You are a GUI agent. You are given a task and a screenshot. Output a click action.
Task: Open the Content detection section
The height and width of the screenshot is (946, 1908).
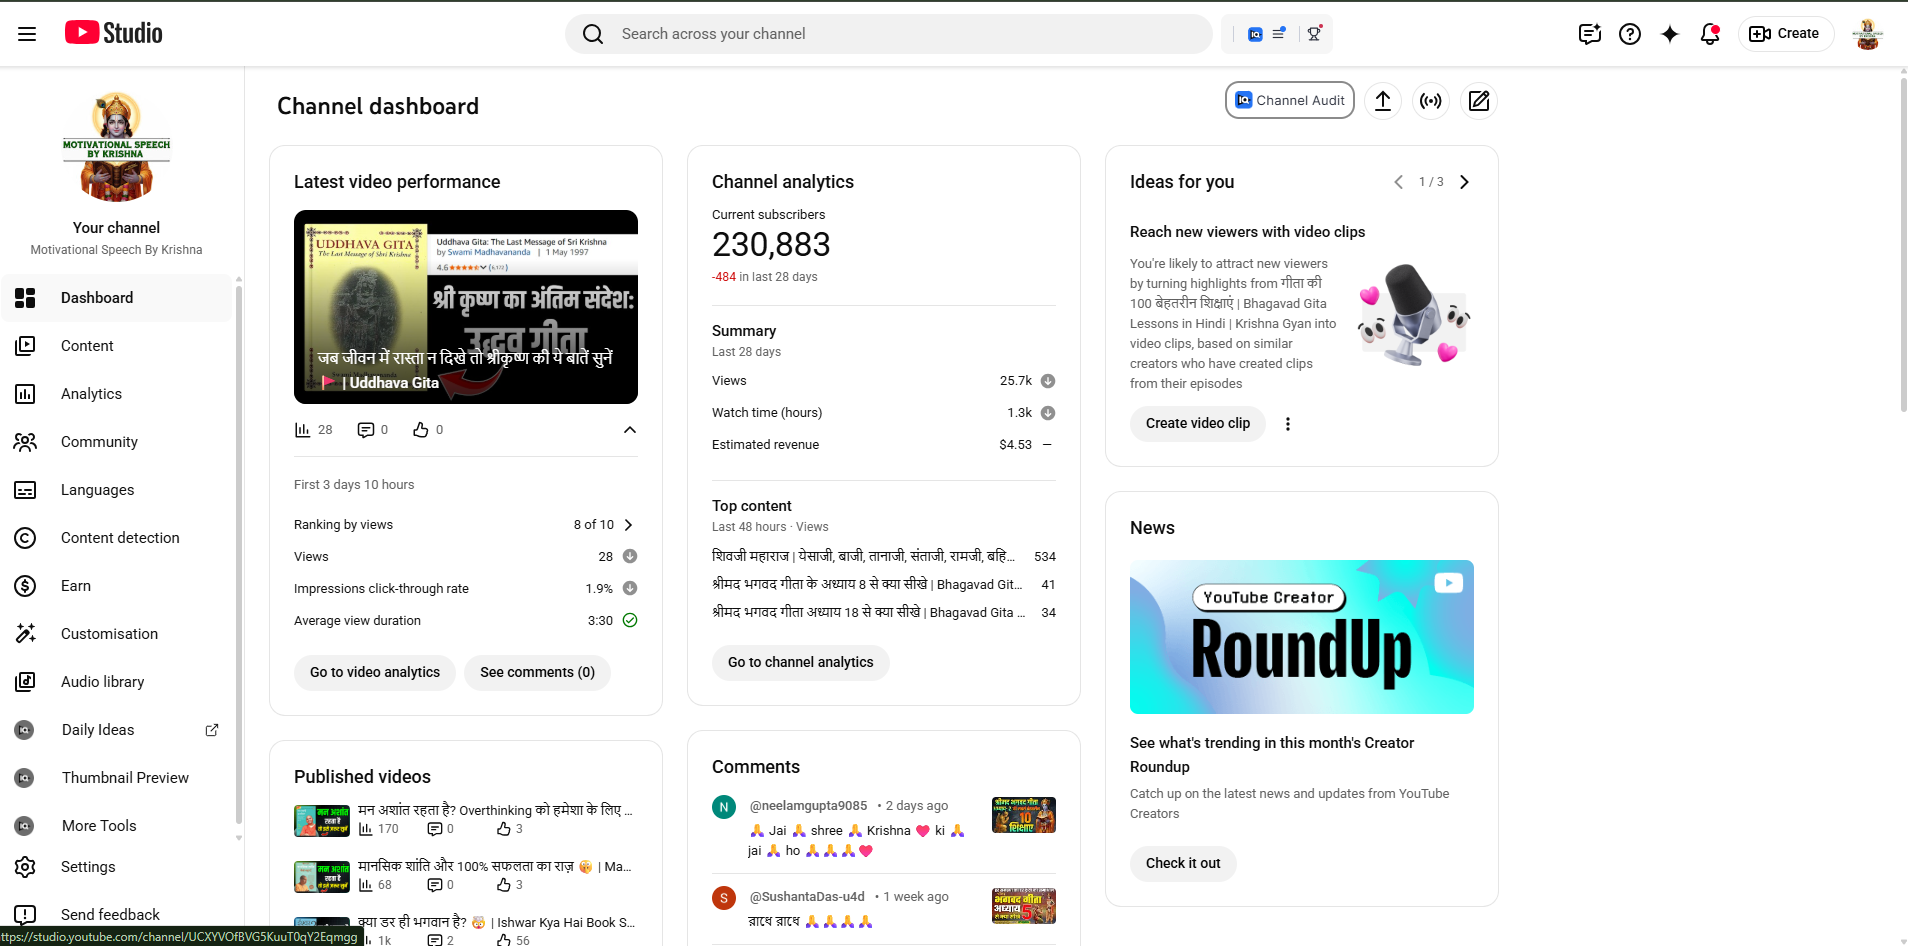tap(120, 537)
